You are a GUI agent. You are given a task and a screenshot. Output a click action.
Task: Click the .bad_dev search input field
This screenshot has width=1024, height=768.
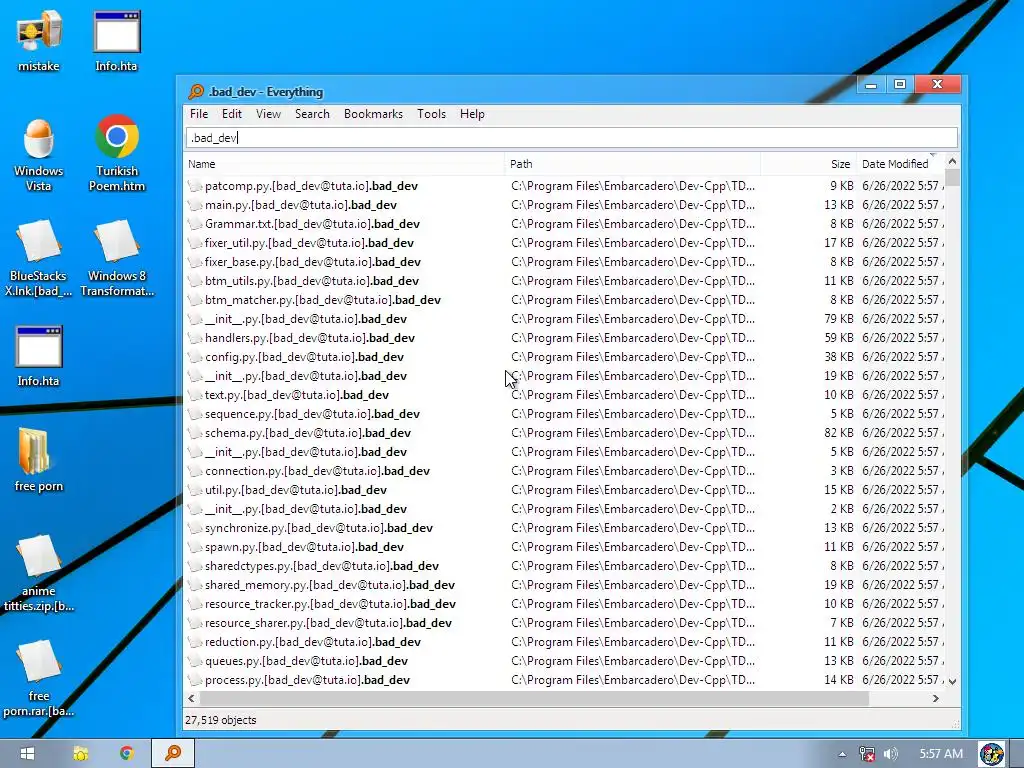pos(572,138)
